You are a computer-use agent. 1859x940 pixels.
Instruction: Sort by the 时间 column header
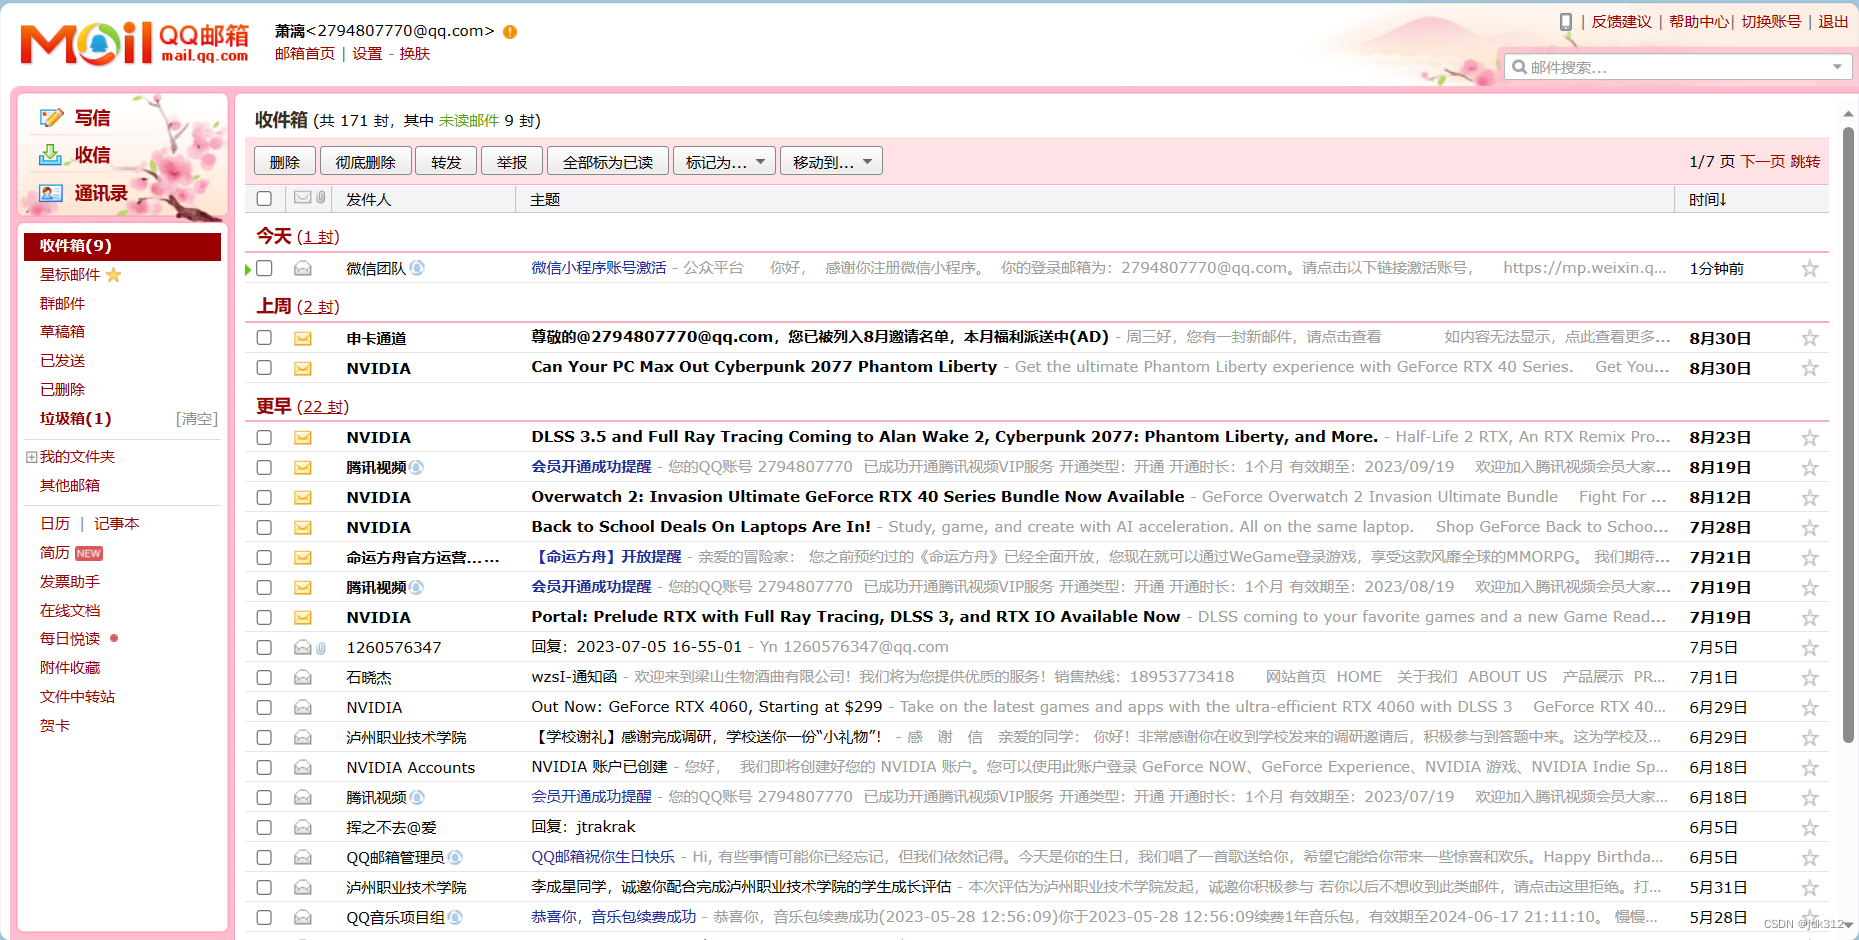point(1708,200)
